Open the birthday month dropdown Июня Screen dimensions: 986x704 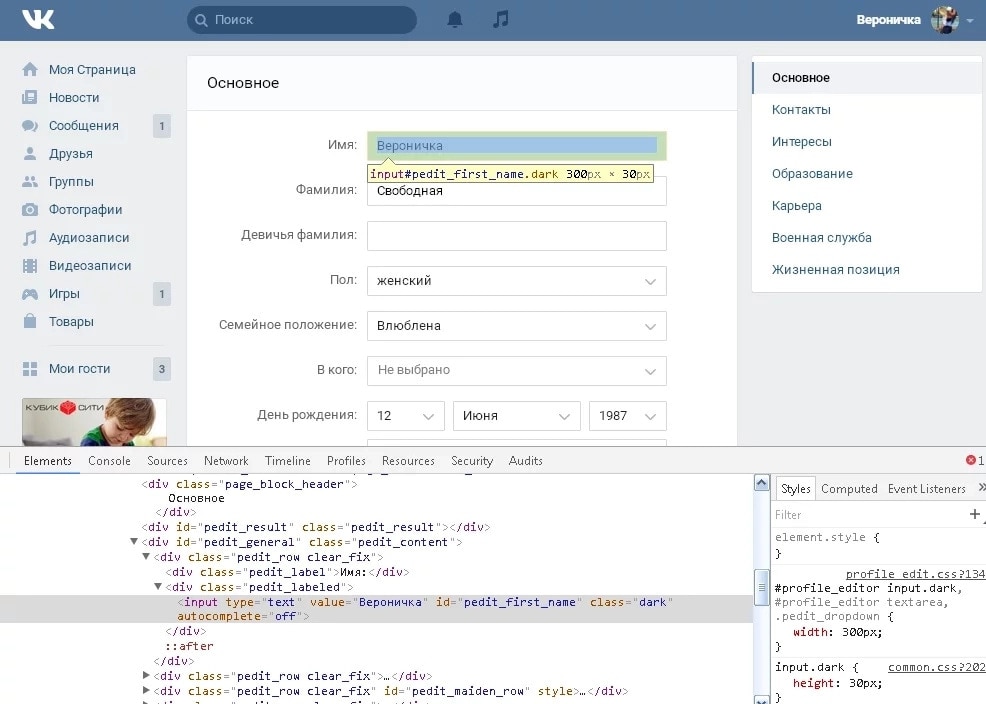tap(517, 415)
